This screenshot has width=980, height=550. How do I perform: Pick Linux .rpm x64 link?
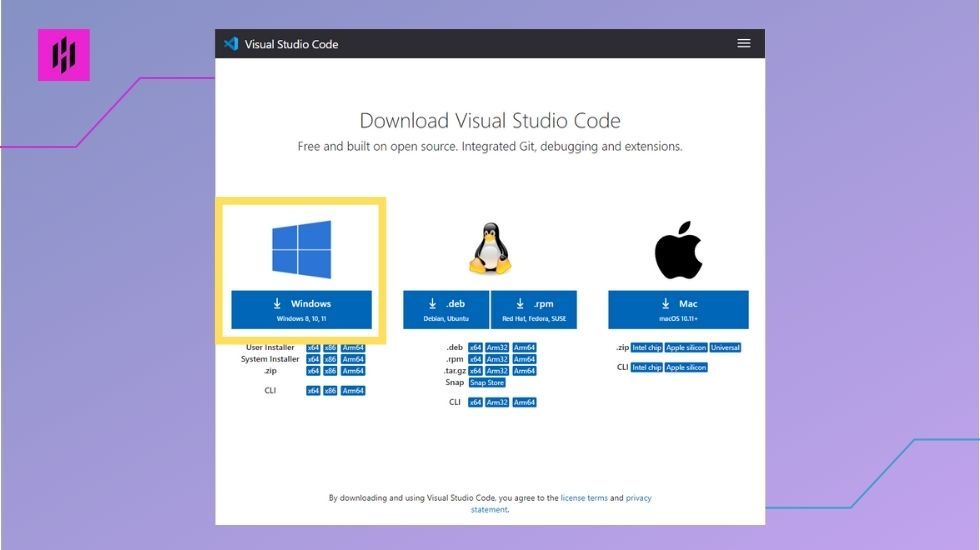pyautogui.click(x=476, y=359)
